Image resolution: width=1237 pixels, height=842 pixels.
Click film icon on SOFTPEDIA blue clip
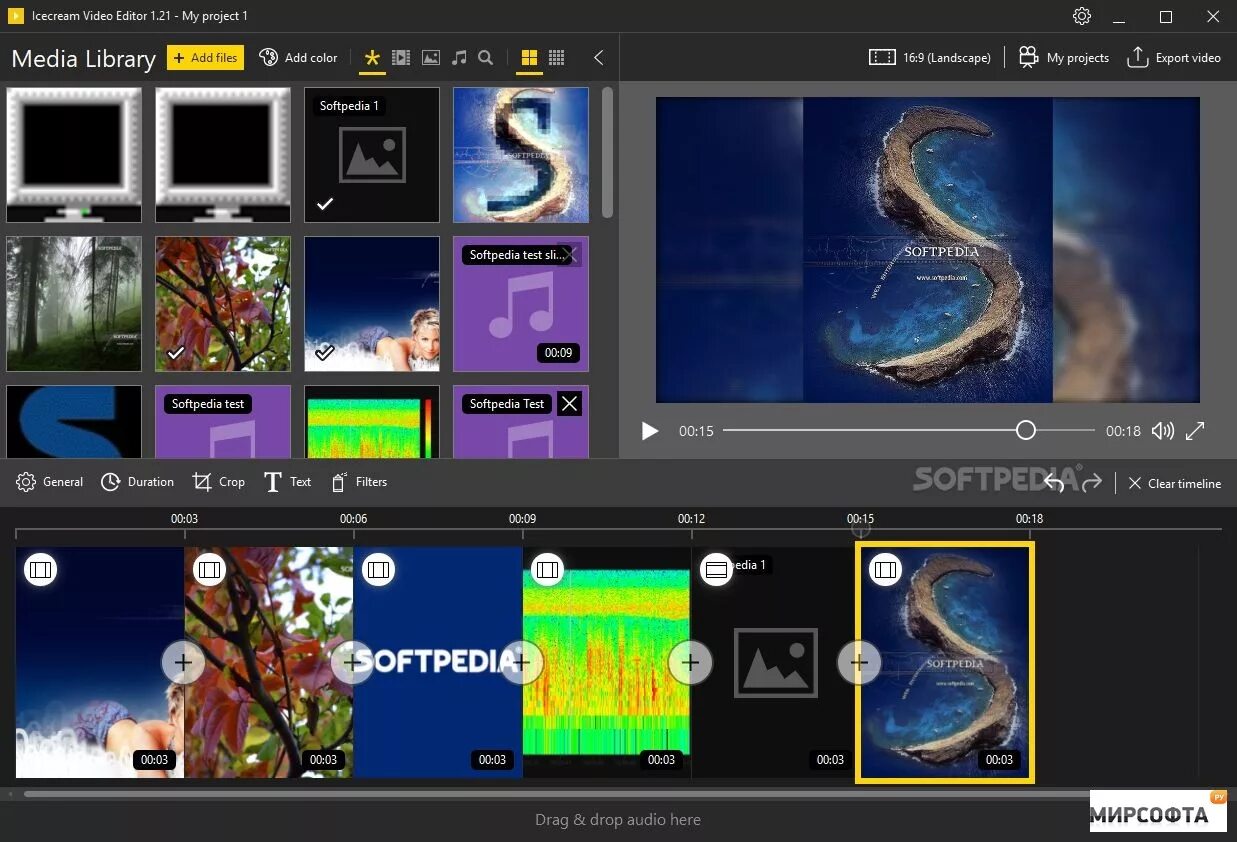pyautogui.click(x=378, y=570)
